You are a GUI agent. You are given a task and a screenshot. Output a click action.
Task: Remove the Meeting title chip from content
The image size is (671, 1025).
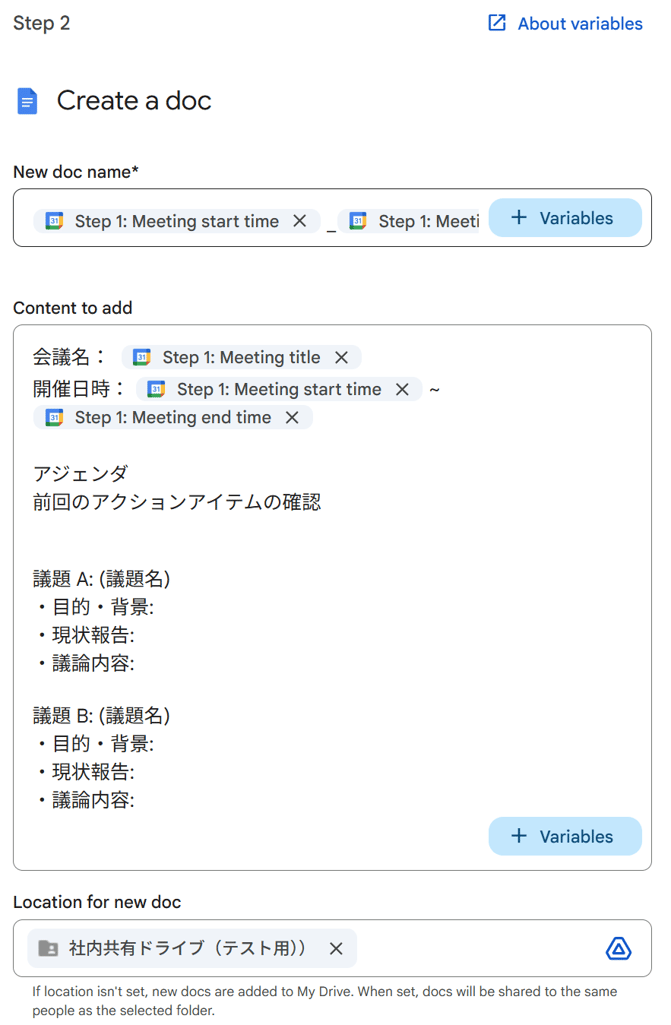(341, 357)
